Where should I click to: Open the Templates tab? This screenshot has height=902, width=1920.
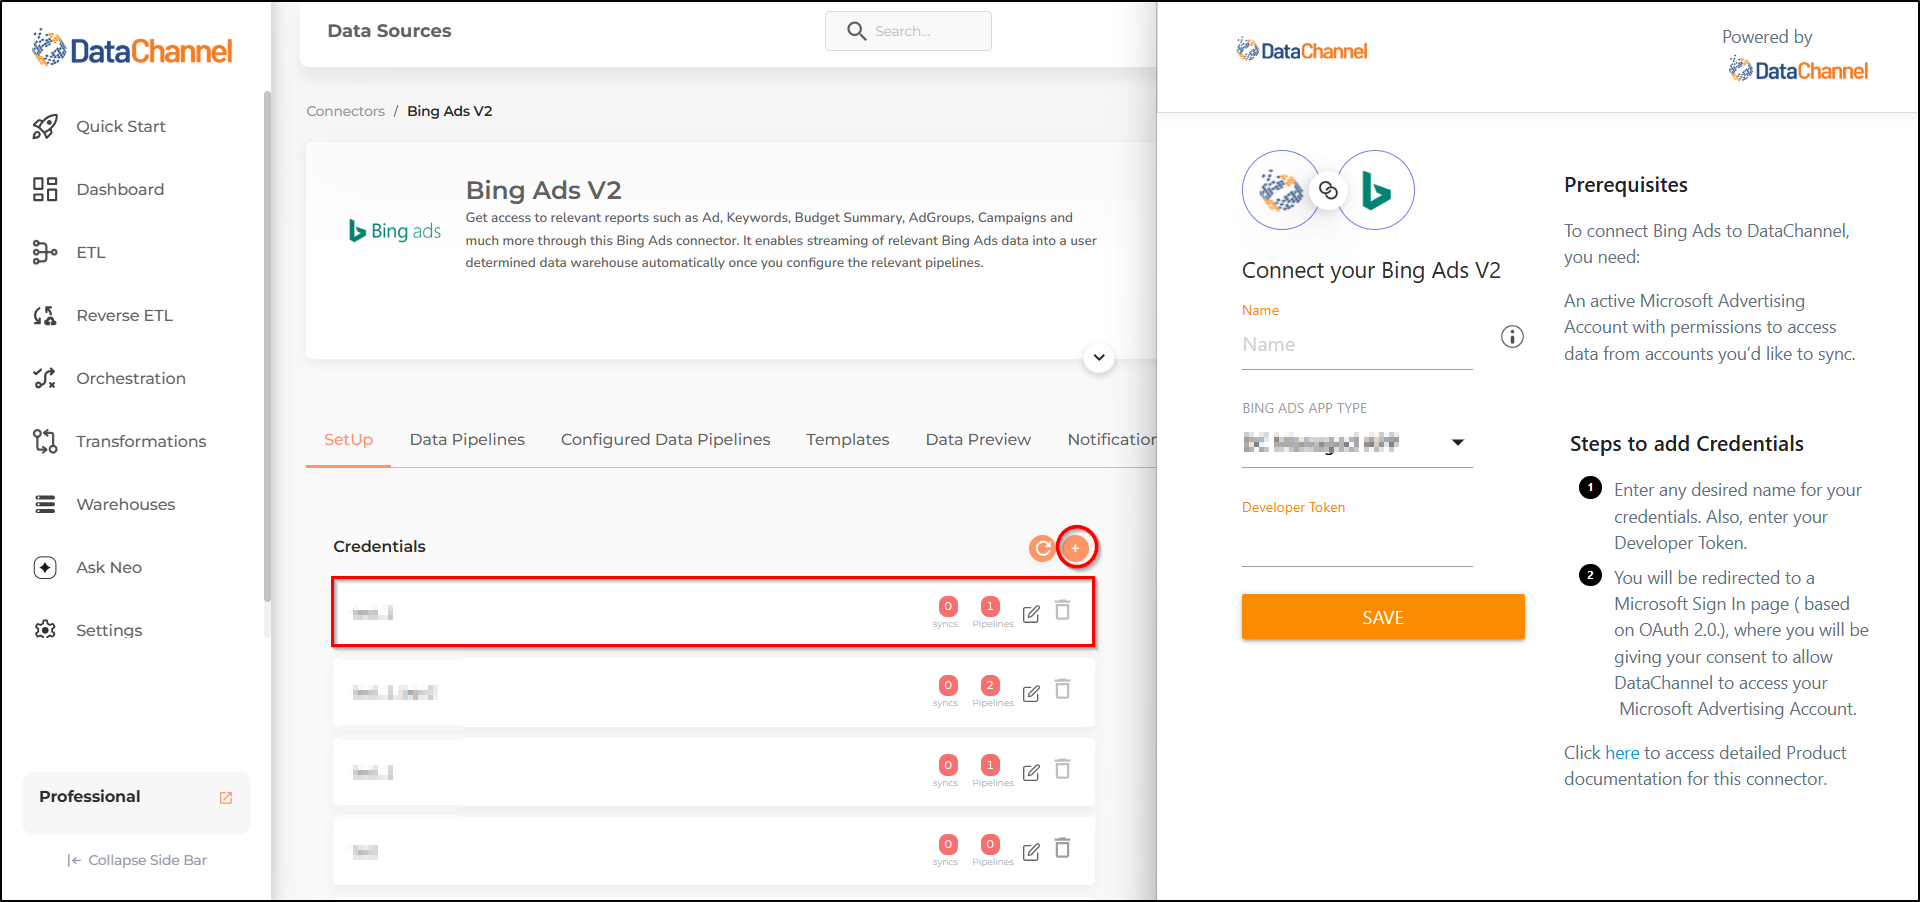tap(848, 440)
